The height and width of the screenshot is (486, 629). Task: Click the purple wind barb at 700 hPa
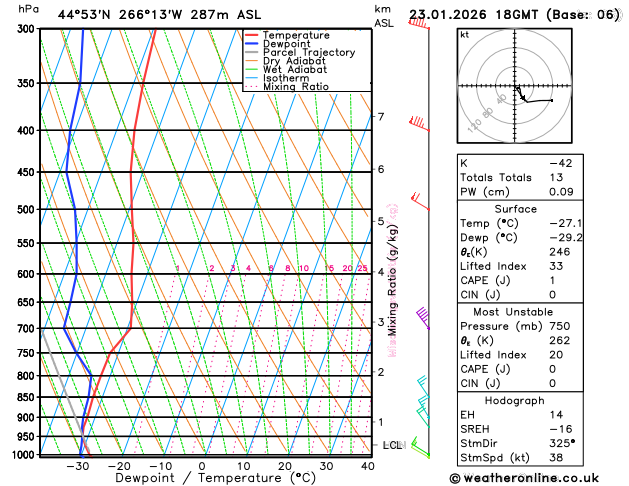click(x=423, y=318)
